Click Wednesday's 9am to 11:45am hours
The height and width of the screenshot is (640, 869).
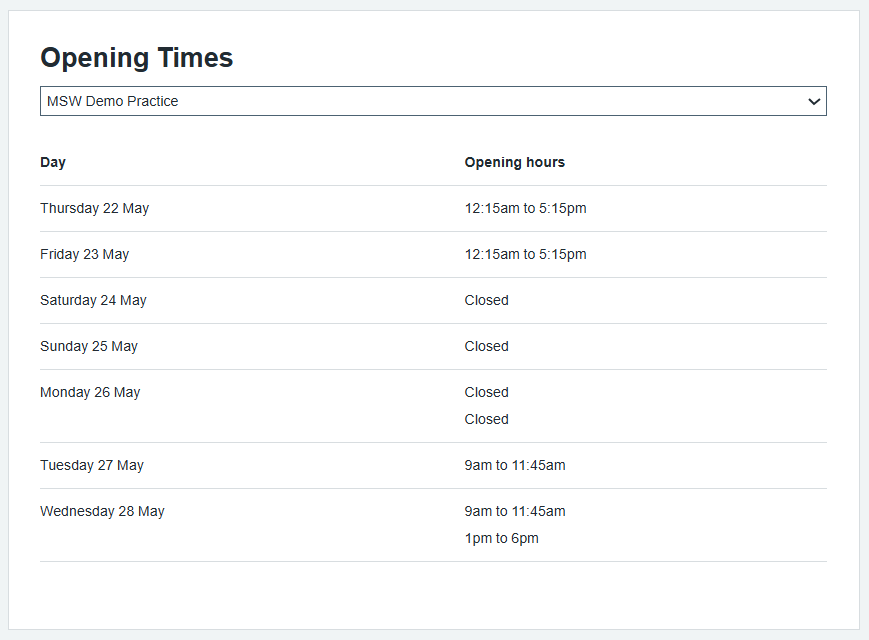(514, 511)
